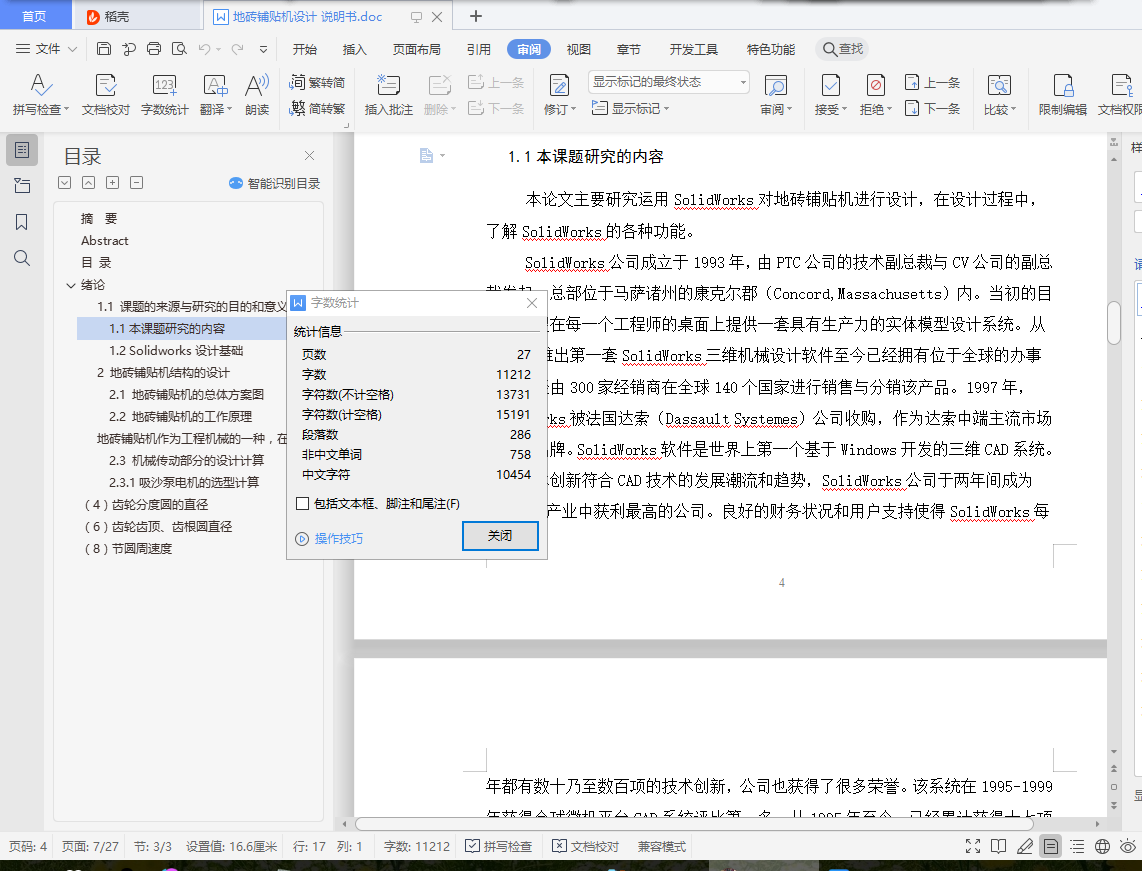Toggle 拼写检查 in the status bar
Image resolution: width=1142 pixels, height=871 pixels.
(x=499, y=846)
